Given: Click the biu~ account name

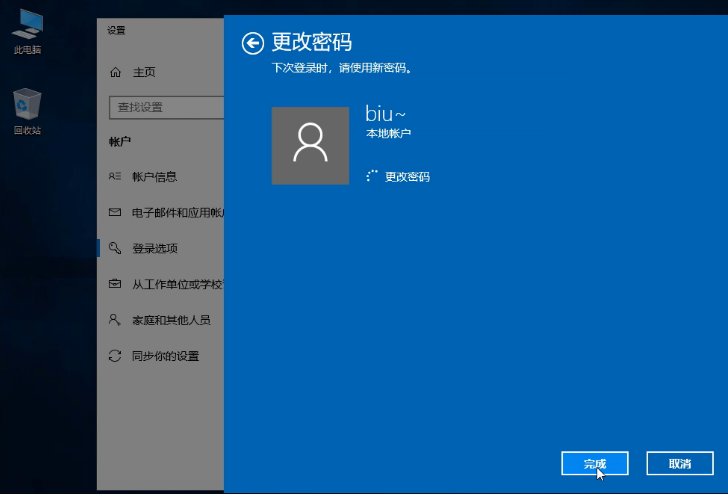Looking at the screenshot, I should pyautogui.click(x=386, y=113).
